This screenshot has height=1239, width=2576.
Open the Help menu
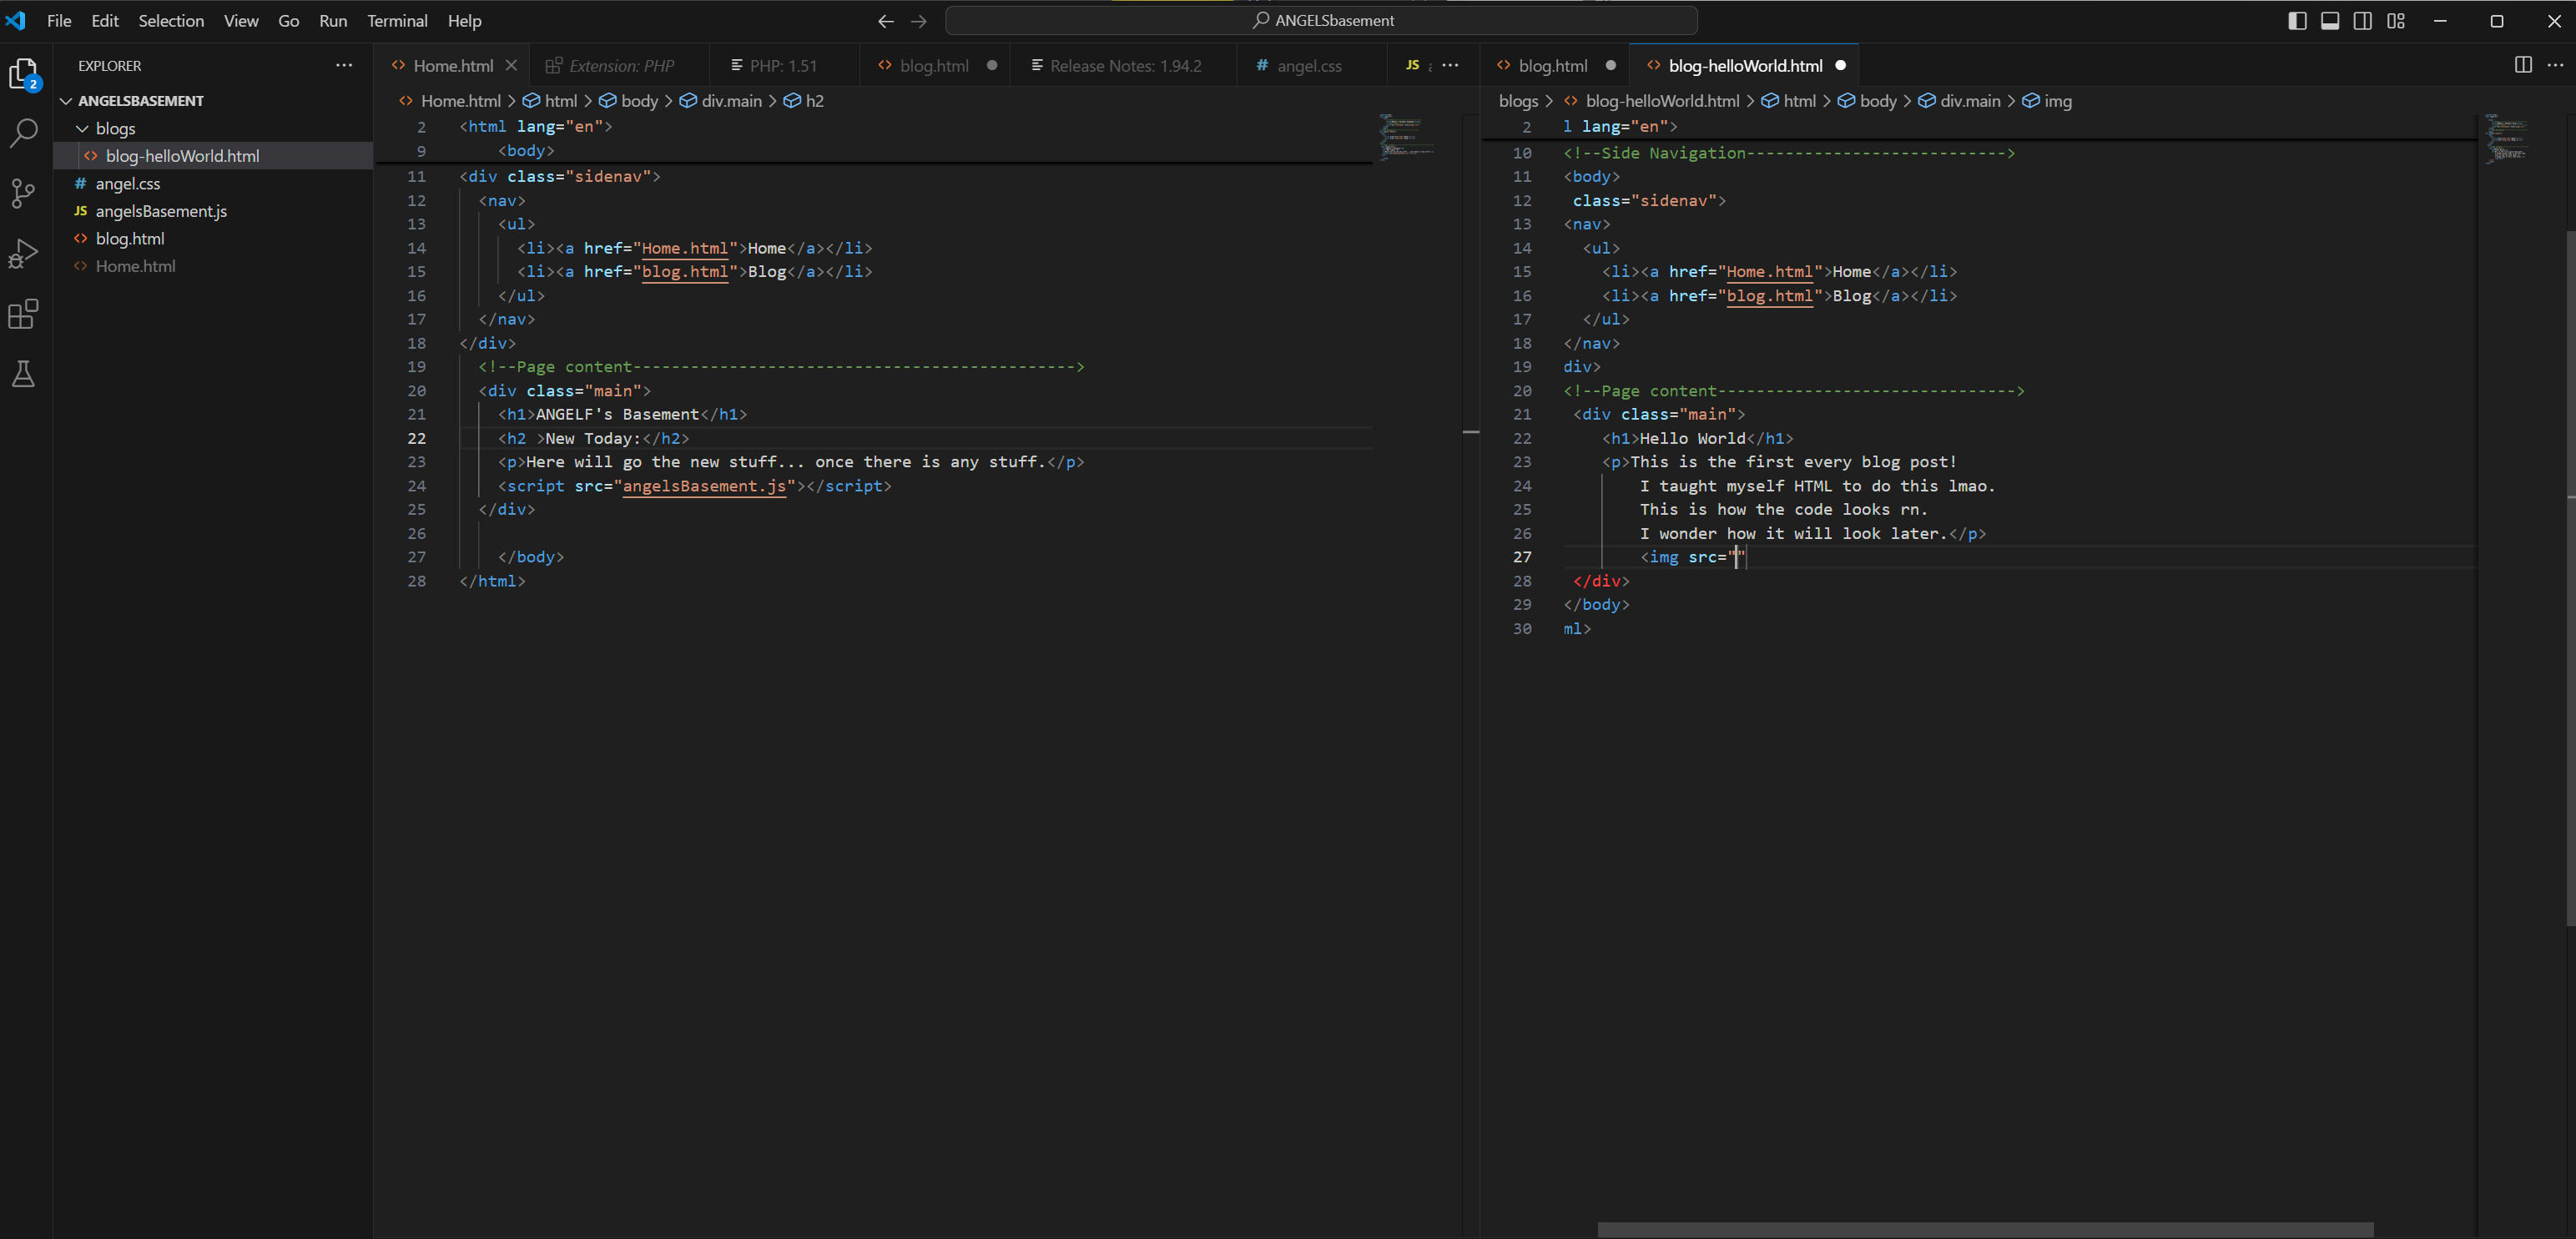[x=464, y=21]
